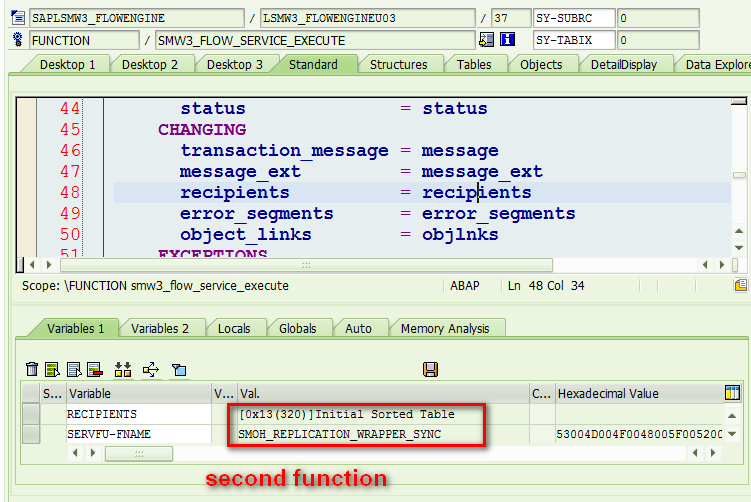The height and width of the screenshot is (502, 751).
Task: Click the ABAP language indicator in status line
Action: click(465, 286)
